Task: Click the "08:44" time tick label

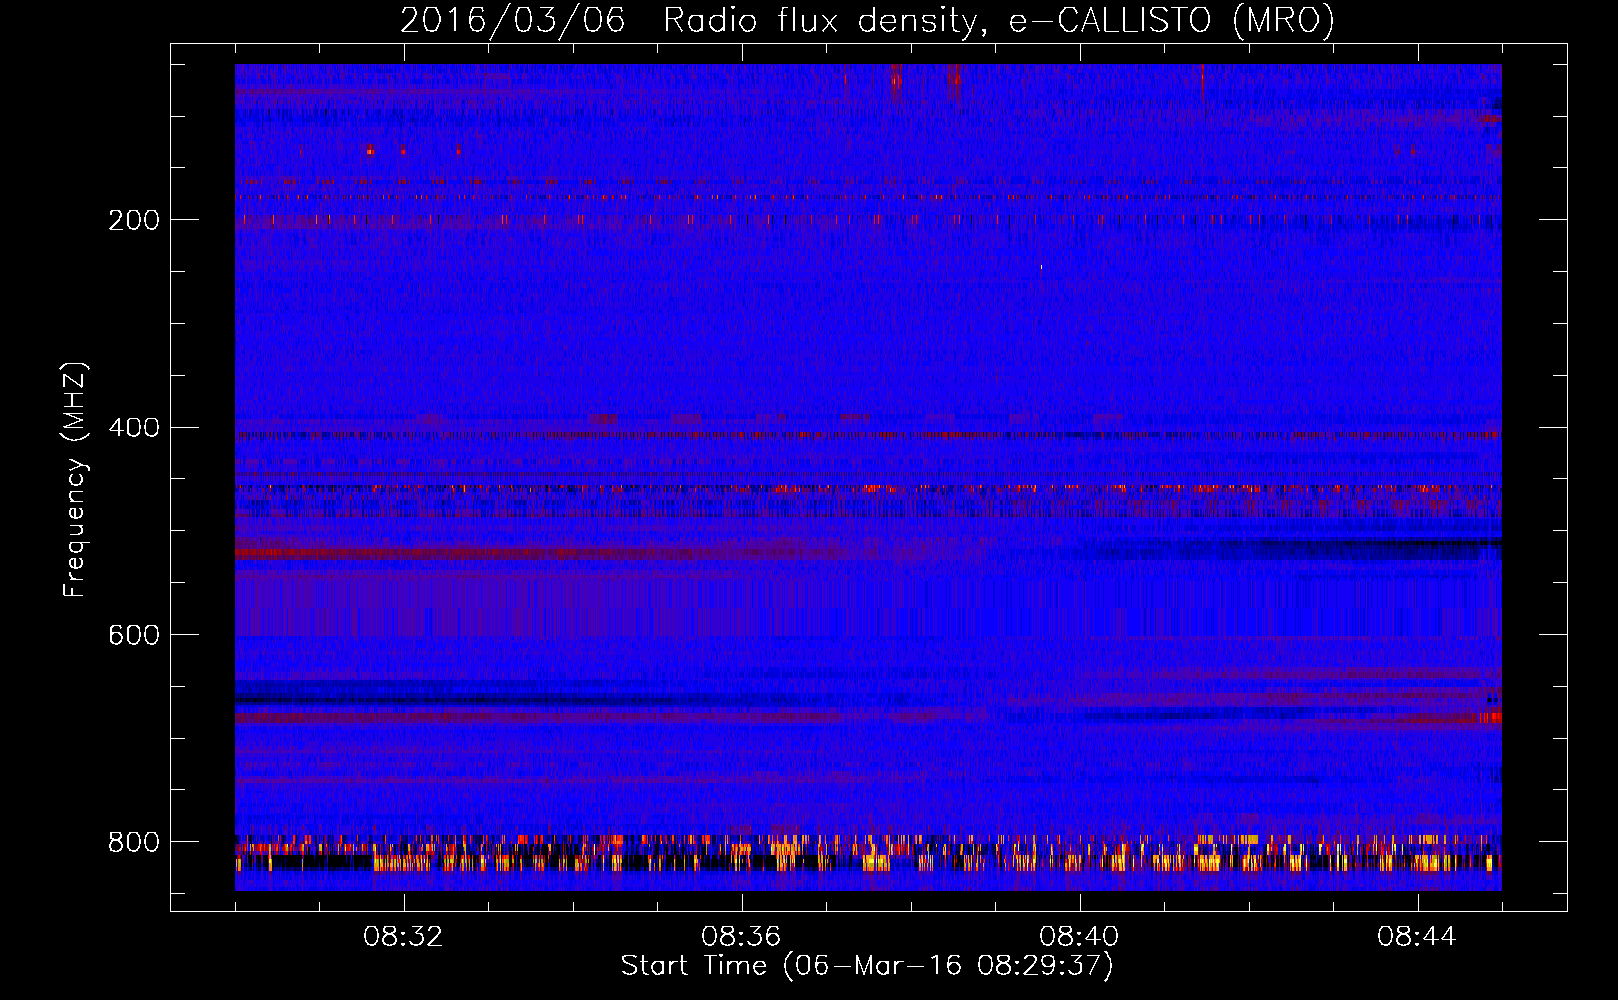Action: [x=1417, y=937]
